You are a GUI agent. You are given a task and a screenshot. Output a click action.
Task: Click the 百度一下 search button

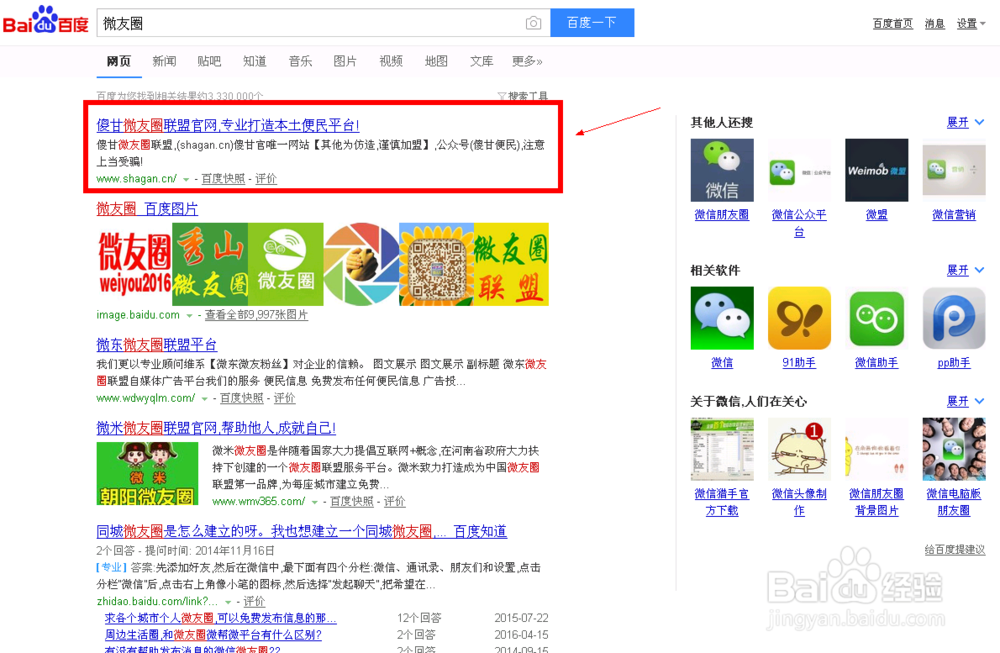[x=592, y=23]
